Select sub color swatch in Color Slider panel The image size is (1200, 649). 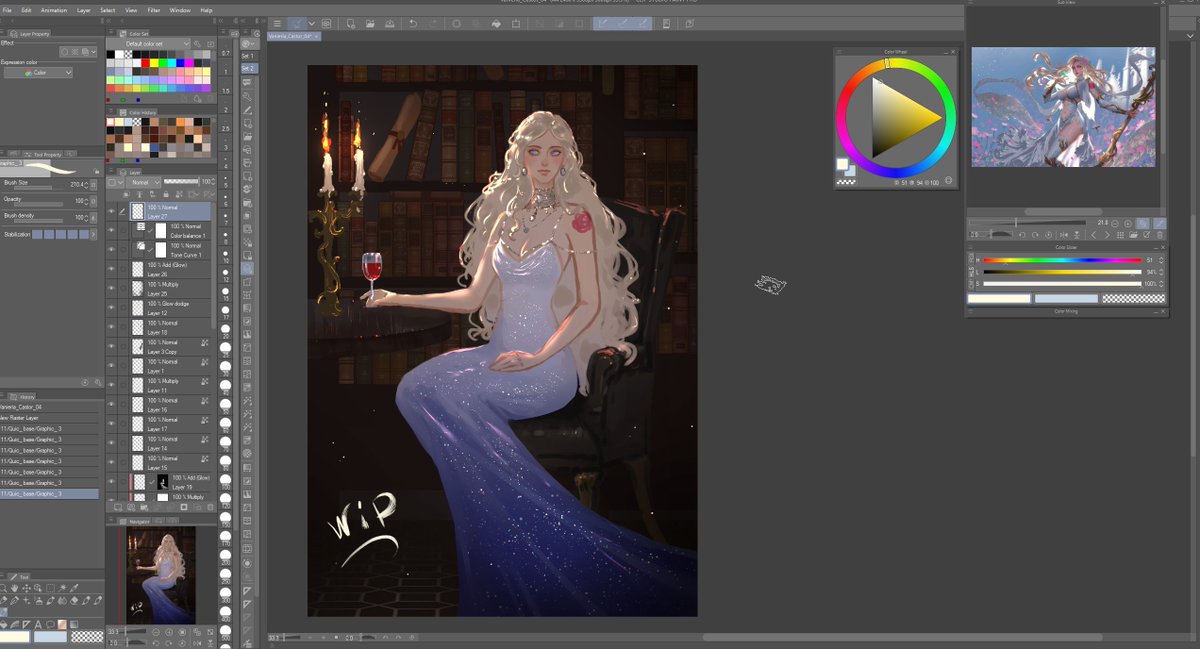[x=1066, y=298]
